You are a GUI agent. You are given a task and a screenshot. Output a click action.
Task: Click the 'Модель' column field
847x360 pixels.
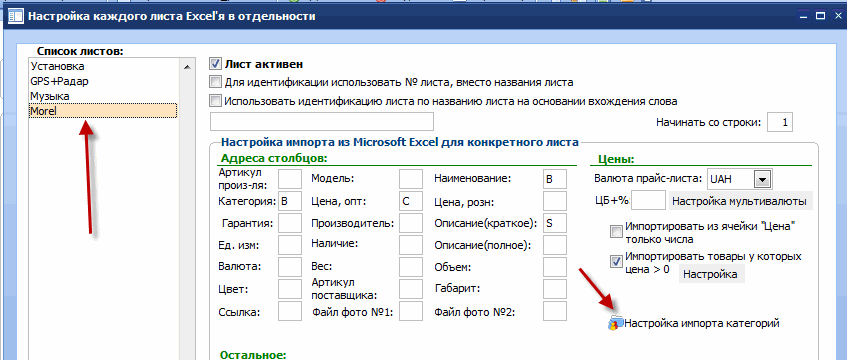pos(411,179)
